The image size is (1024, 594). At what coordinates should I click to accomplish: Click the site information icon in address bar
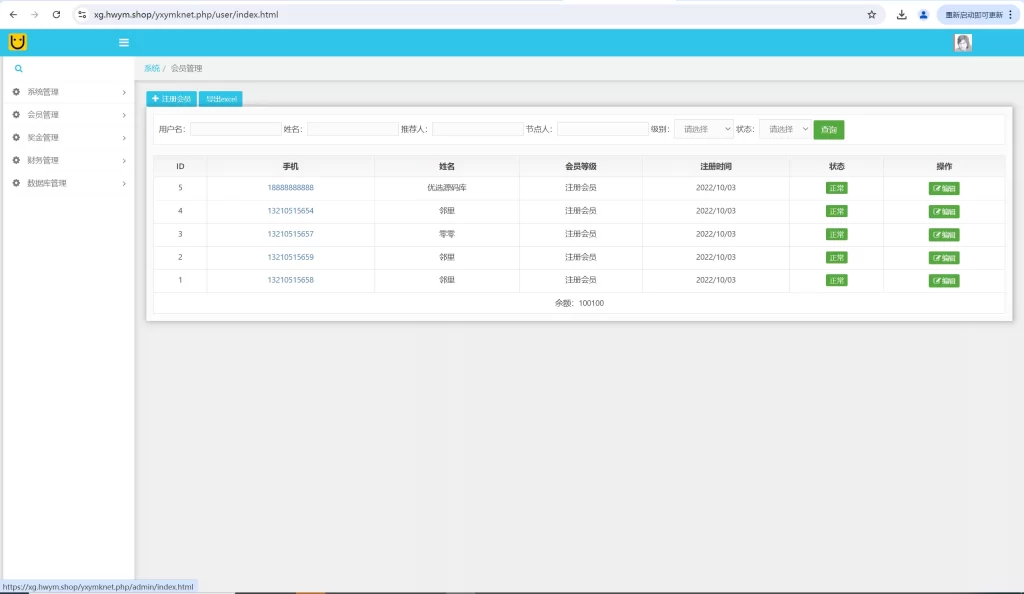[x=82, y=14]
